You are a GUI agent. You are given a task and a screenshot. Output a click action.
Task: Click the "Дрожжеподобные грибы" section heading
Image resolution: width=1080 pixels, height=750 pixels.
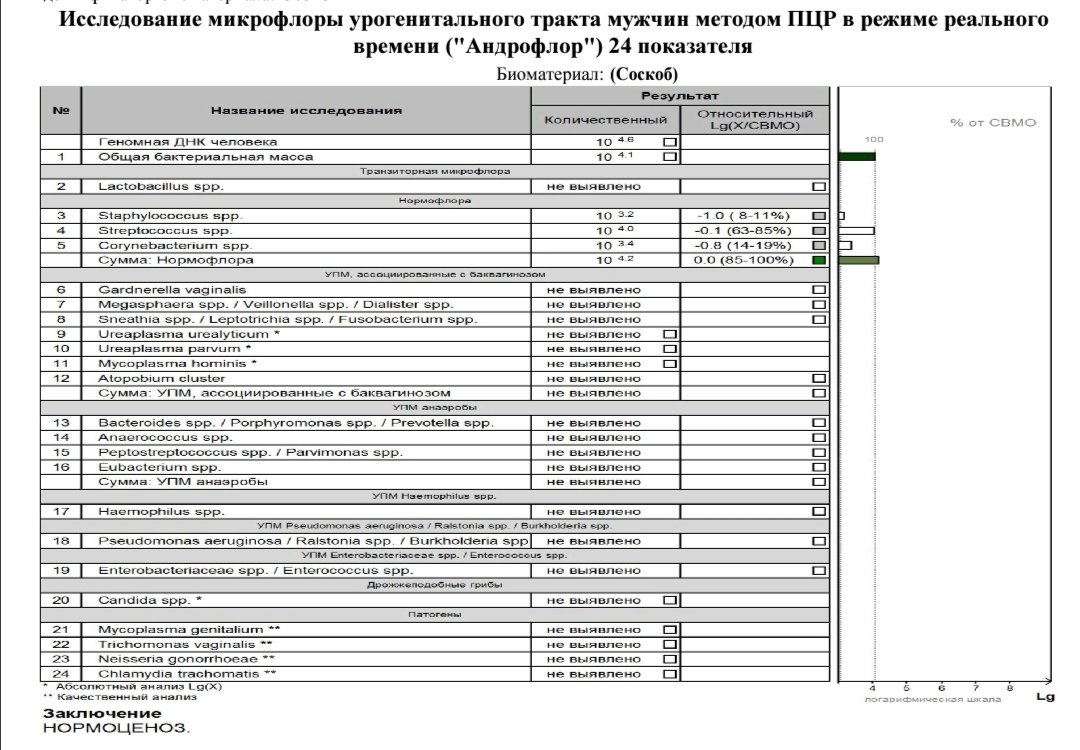[x=435, y=585]
